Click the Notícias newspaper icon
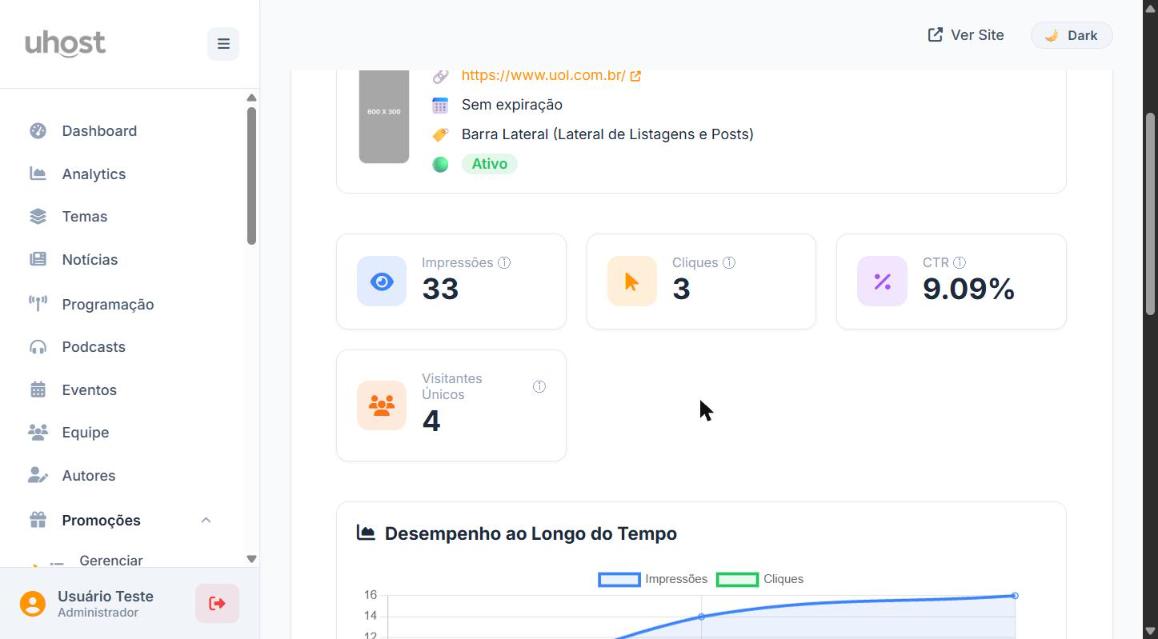Screen dimensions: 1158x639 [x=38, y=259]
